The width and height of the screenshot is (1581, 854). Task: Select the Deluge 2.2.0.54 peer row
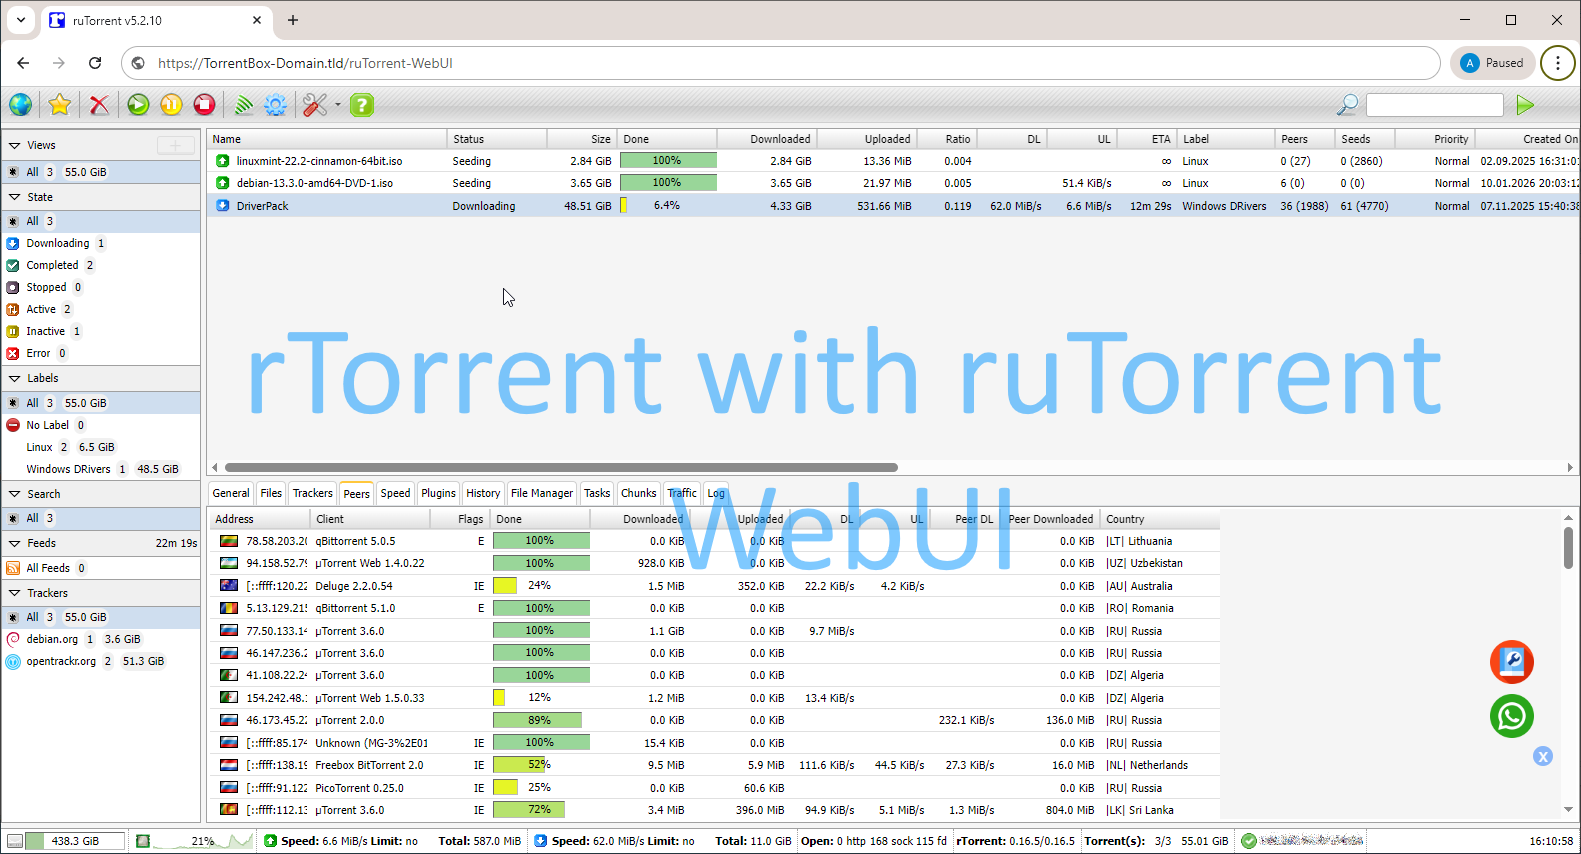714,586
